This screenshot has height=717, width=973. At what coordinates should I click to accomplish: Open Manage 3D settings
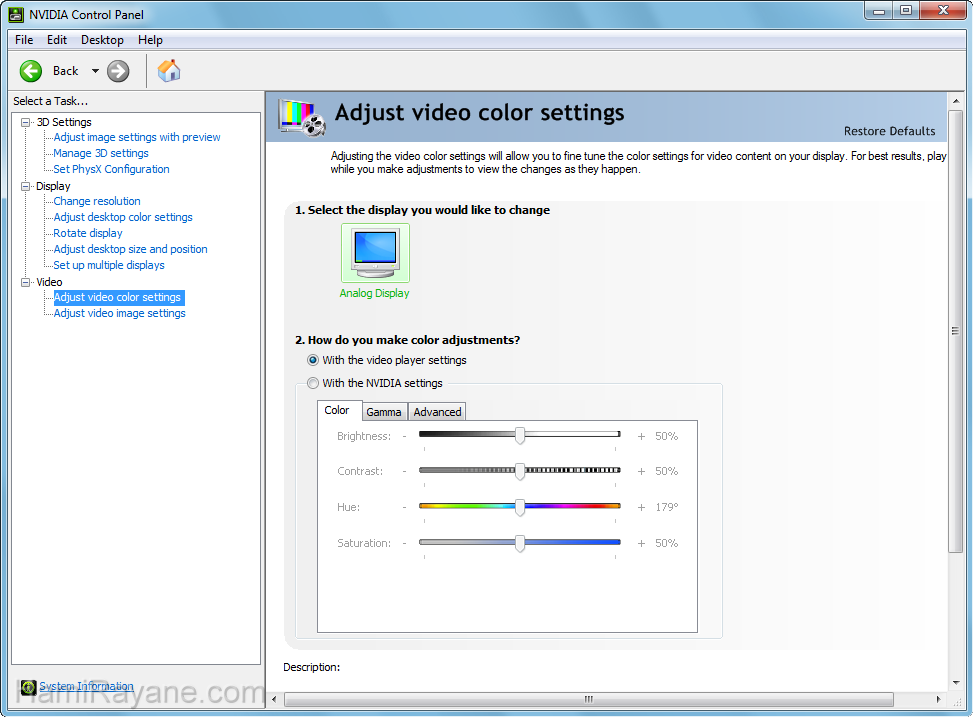(x=101, y=153)
